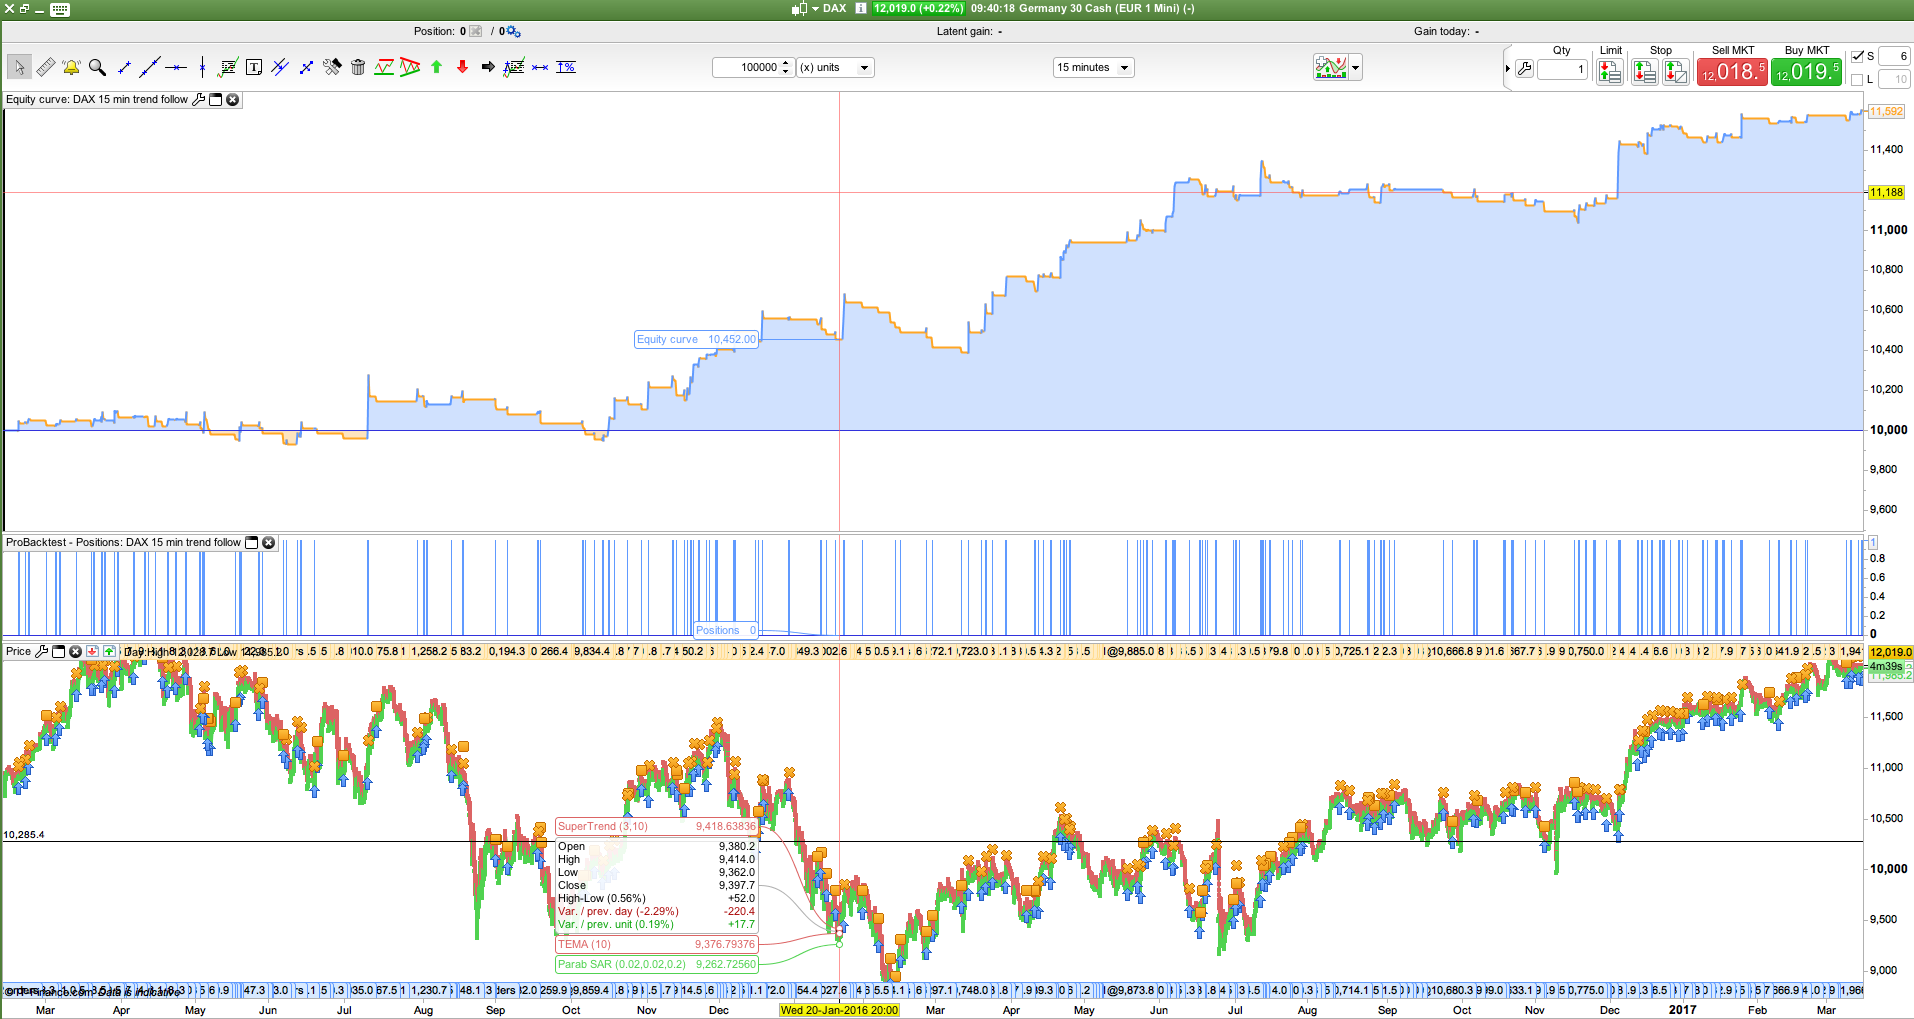This screenshot has height=1019, width=1914.
Task: Select the ruler measurement tool
Action: point(46,67)
